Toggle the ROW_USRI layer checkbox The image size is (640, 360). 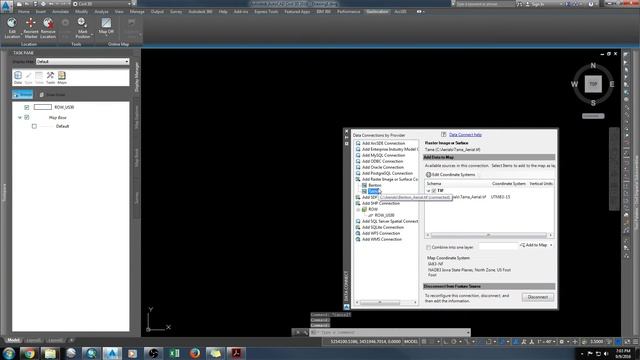pyautogui.click(x=27, y=107)
